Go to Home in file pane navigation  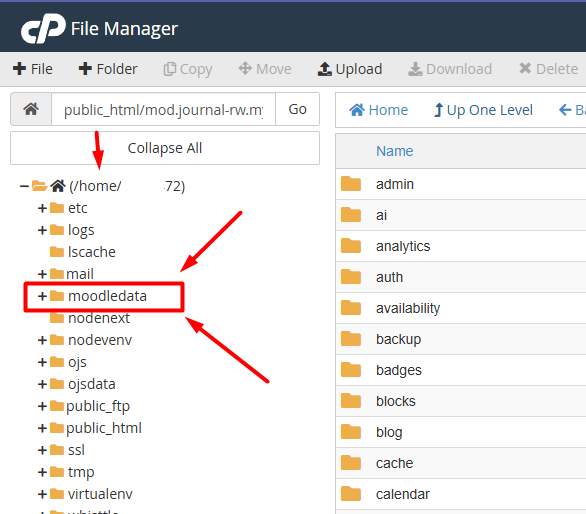[x=379, y=110]
